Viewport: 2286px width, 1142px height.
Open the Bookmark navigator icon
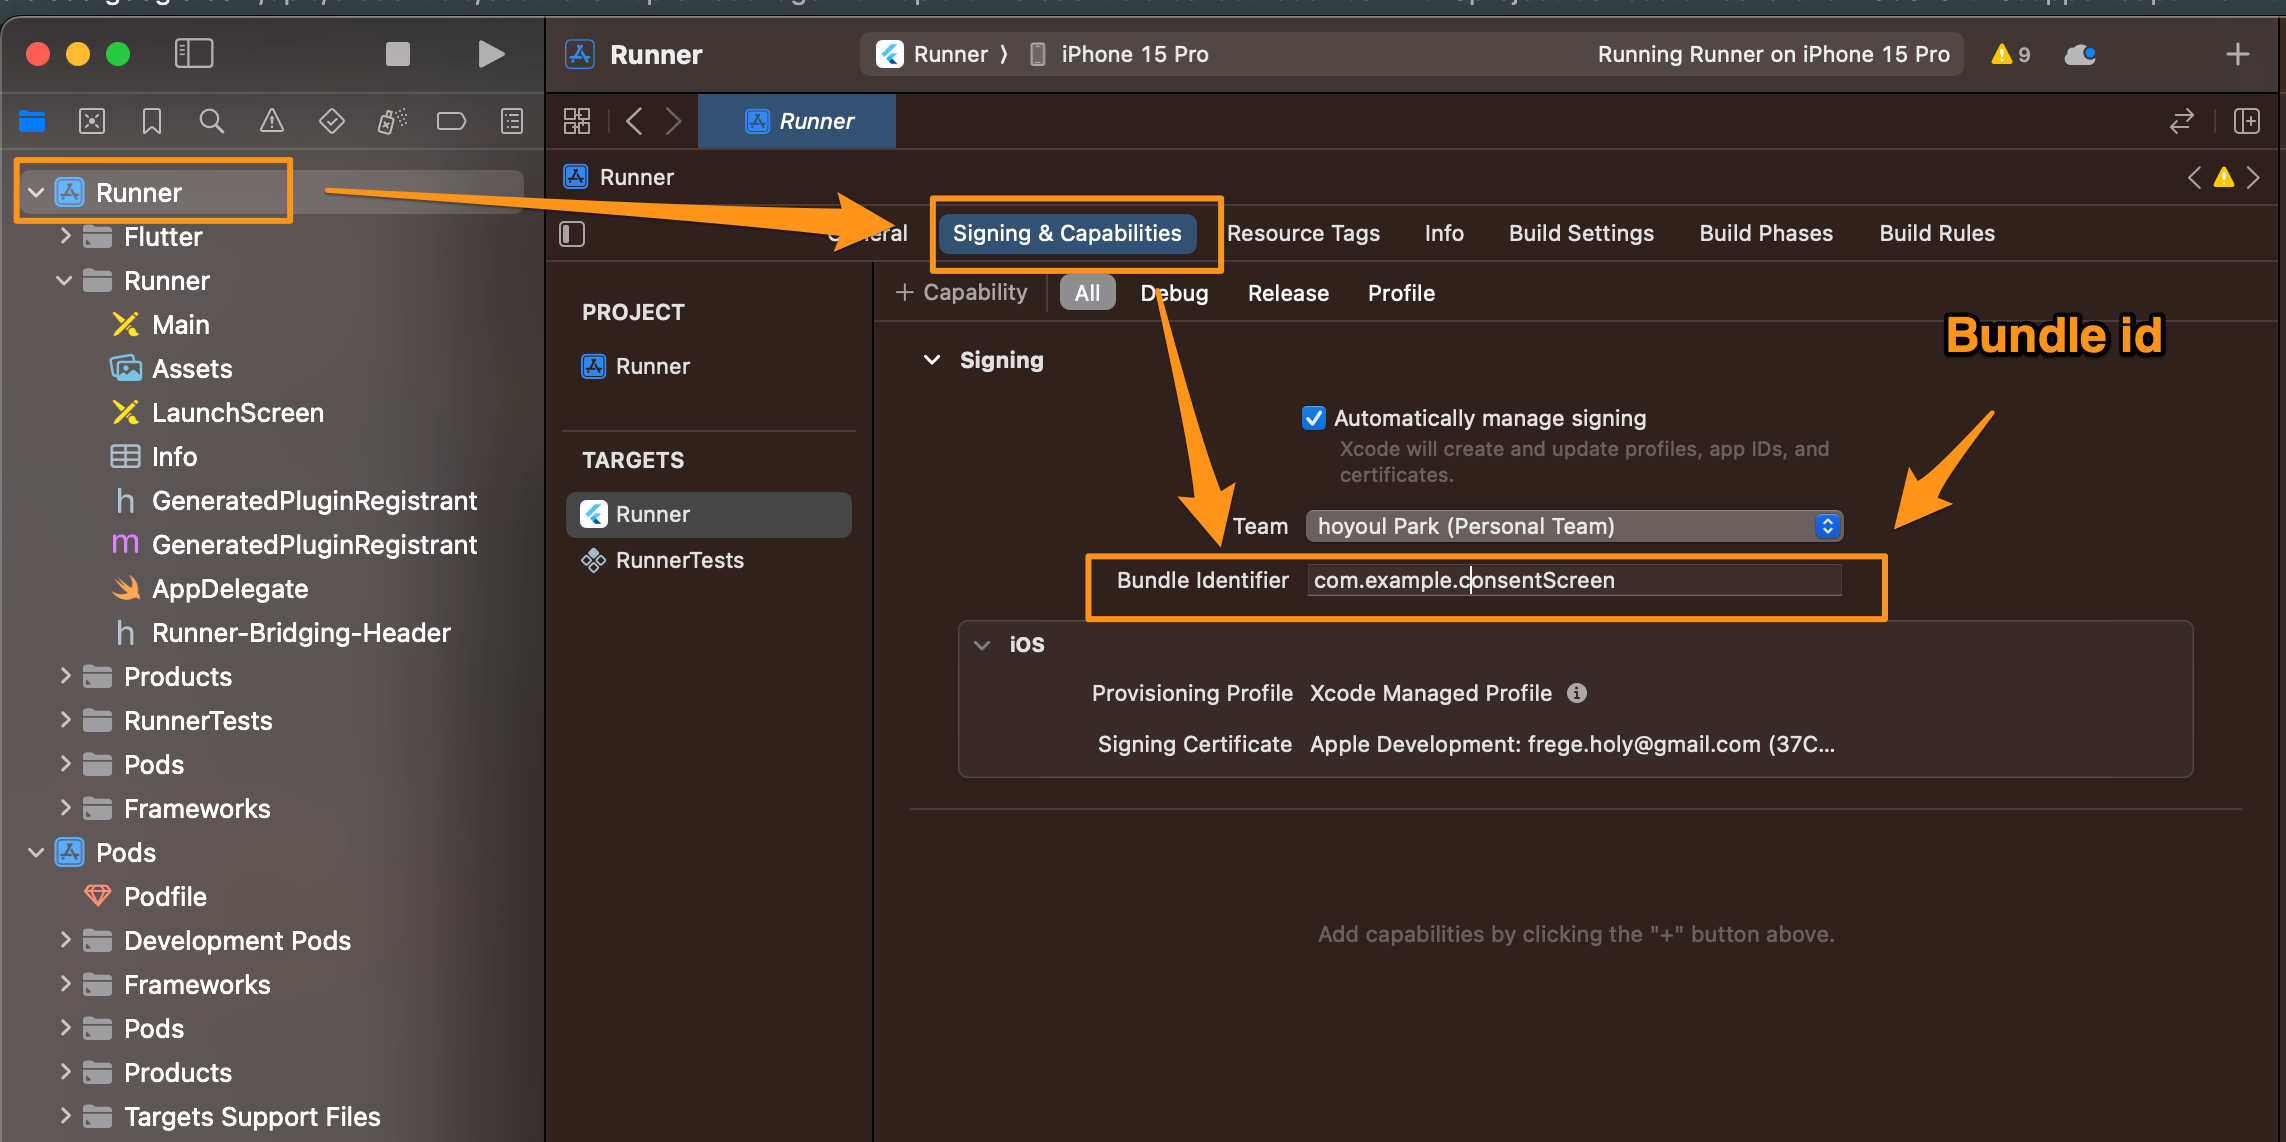point(152,122)
